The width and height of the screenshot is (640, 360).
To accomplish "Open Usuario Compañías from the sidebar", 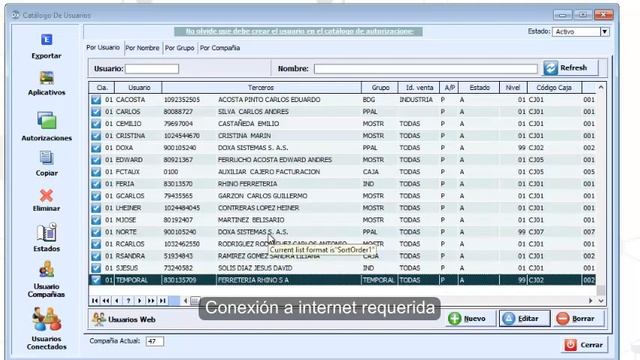I will 47,270.
